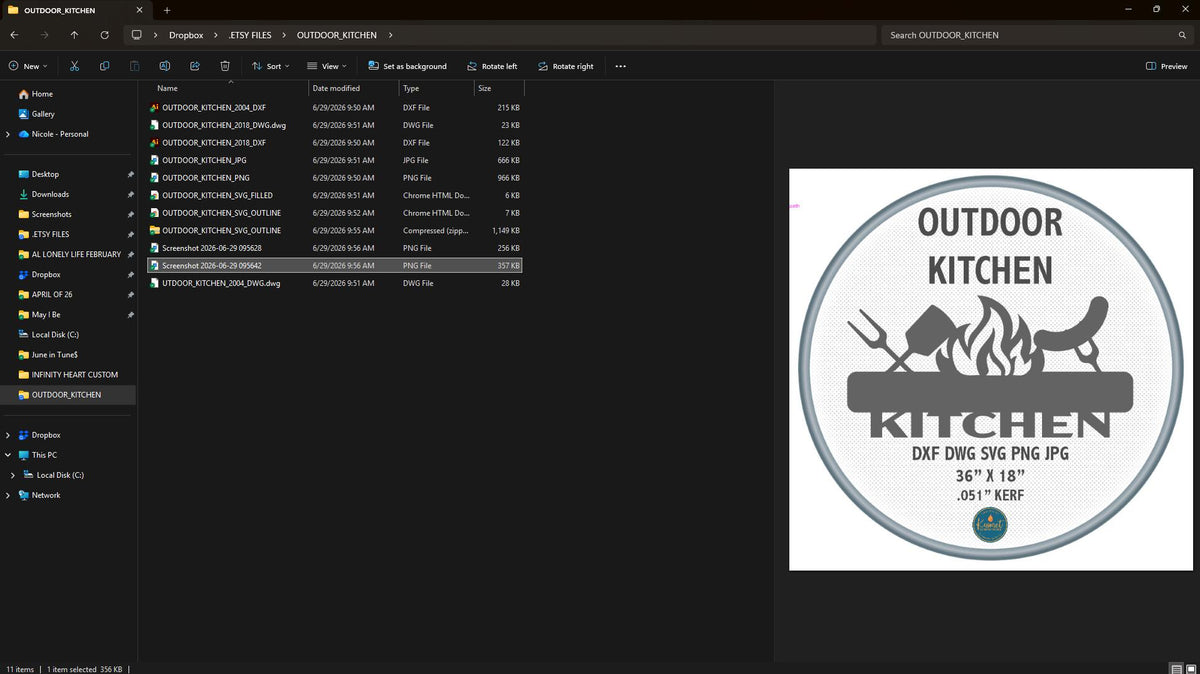Sort by the Name column header
The height and width of the screenshot is (674, 1200).
(x=231, y=88)
